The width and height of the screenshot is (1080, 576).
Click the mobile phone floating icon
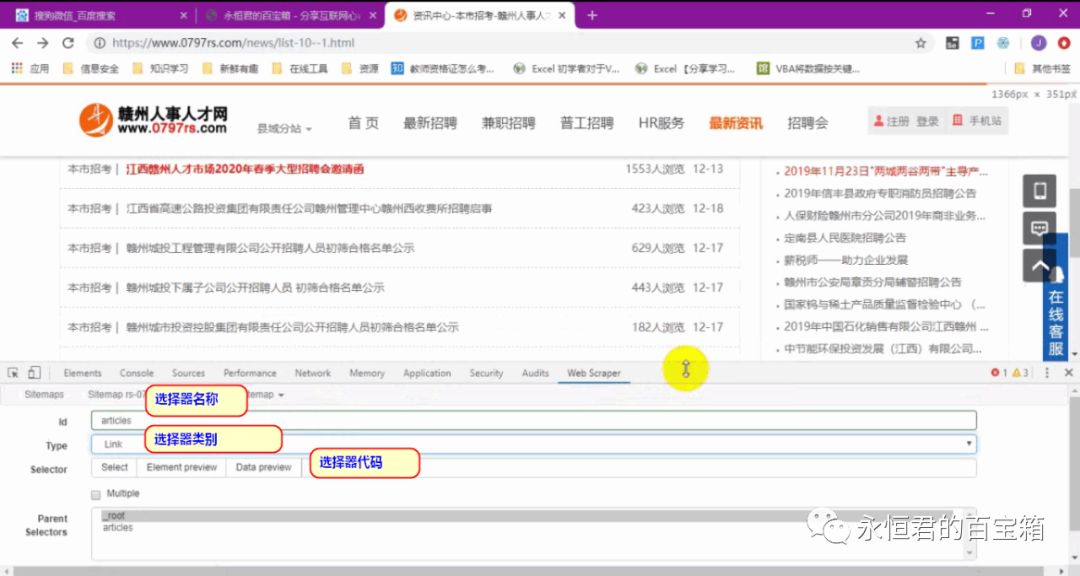coord(1039,191)
